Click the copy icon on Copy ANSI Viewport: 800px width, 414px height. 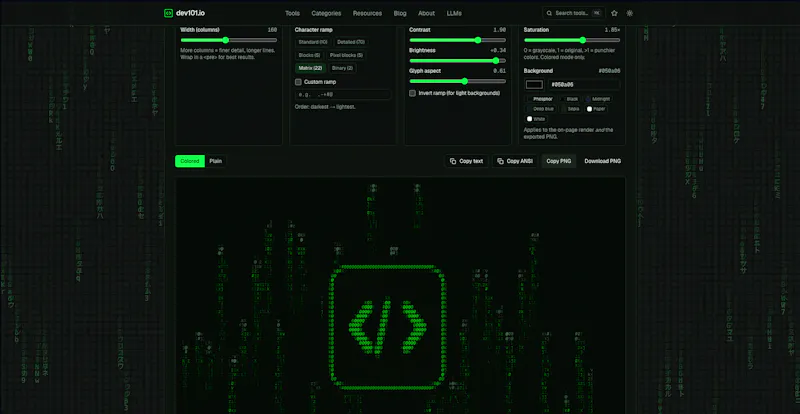coord(500,161)
